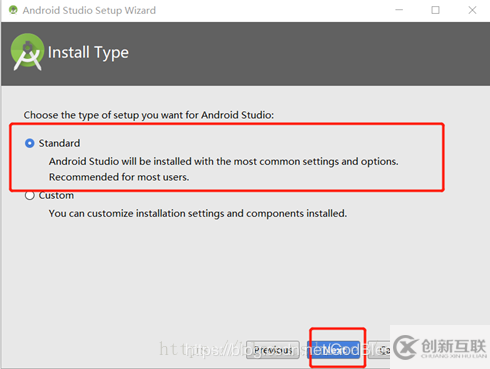Click the 'Choose the type of setup' prompt
Image resolution: width=490 pixels, height=369 pixels.
pos(149,115)
